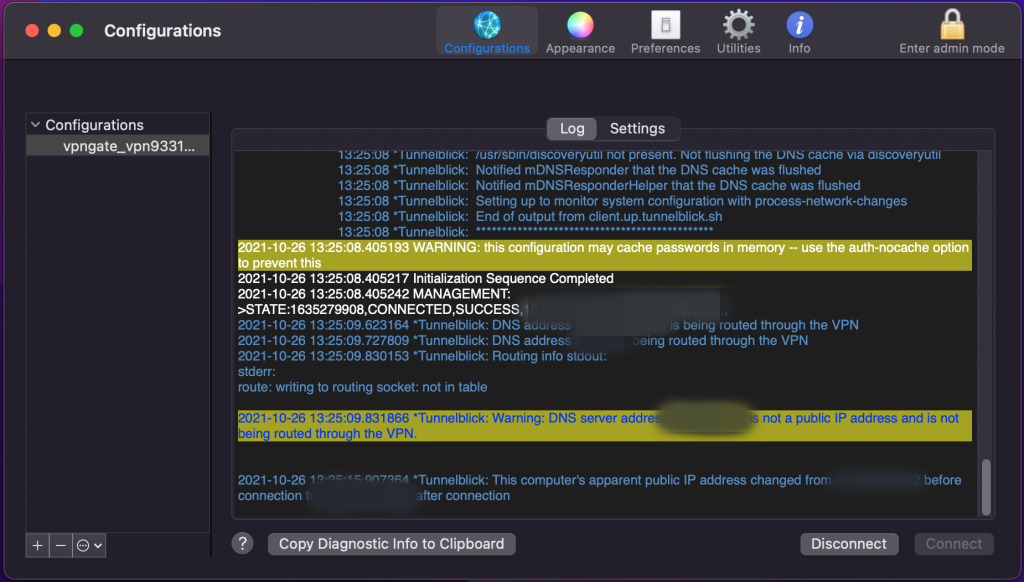
Task: Click the highlighted DNS server warning line
Action: tap(604, 426)
